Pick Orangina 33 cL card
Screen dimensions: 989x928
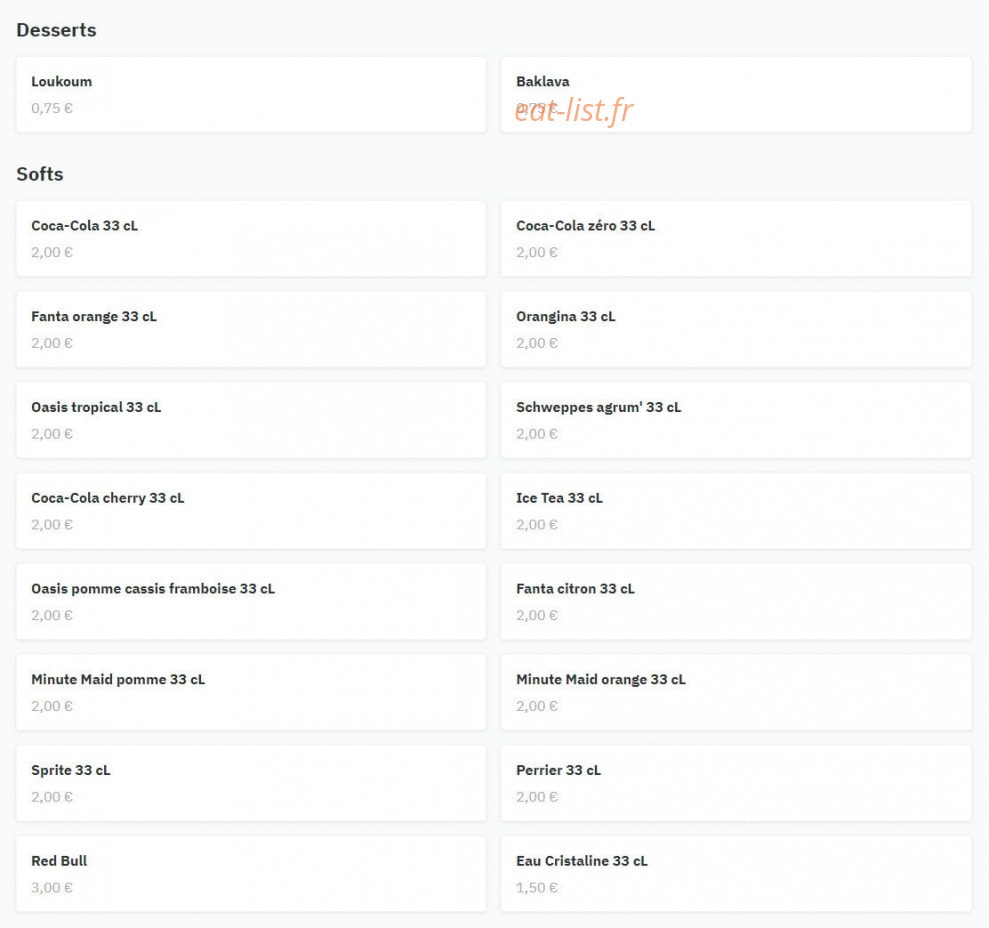point(736,329)
